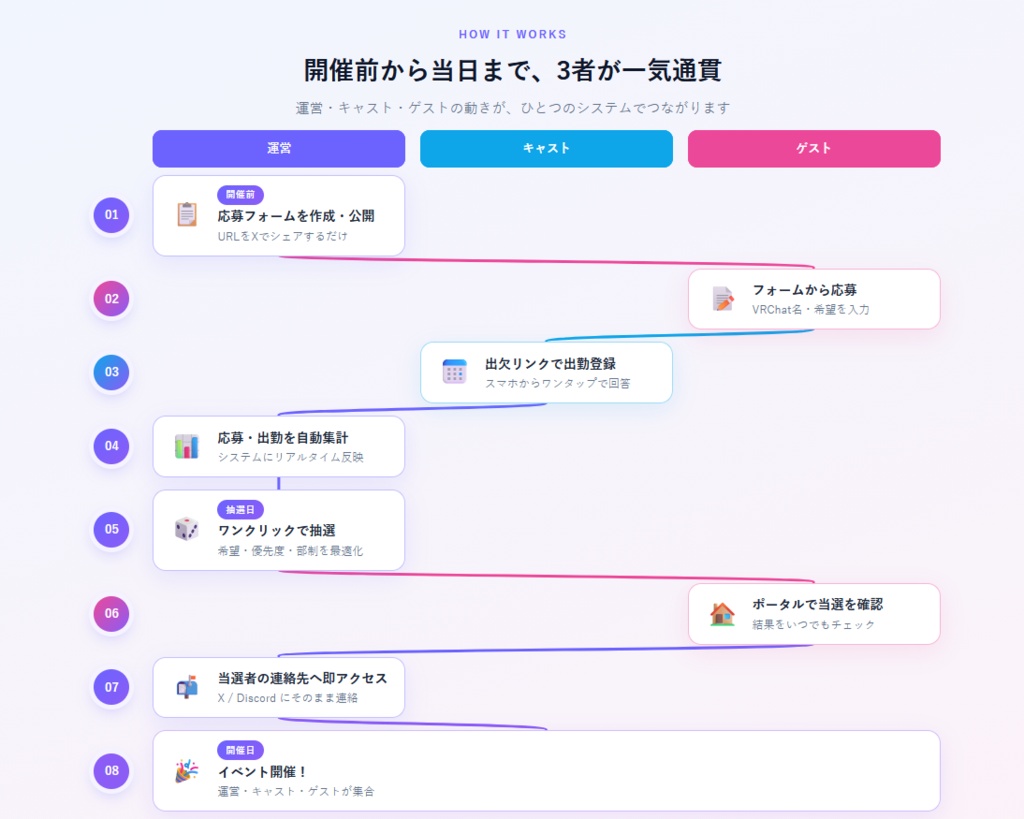
Task: Click the 運営・キャスト・ゲストが集合 text
Action: [296, 792]
